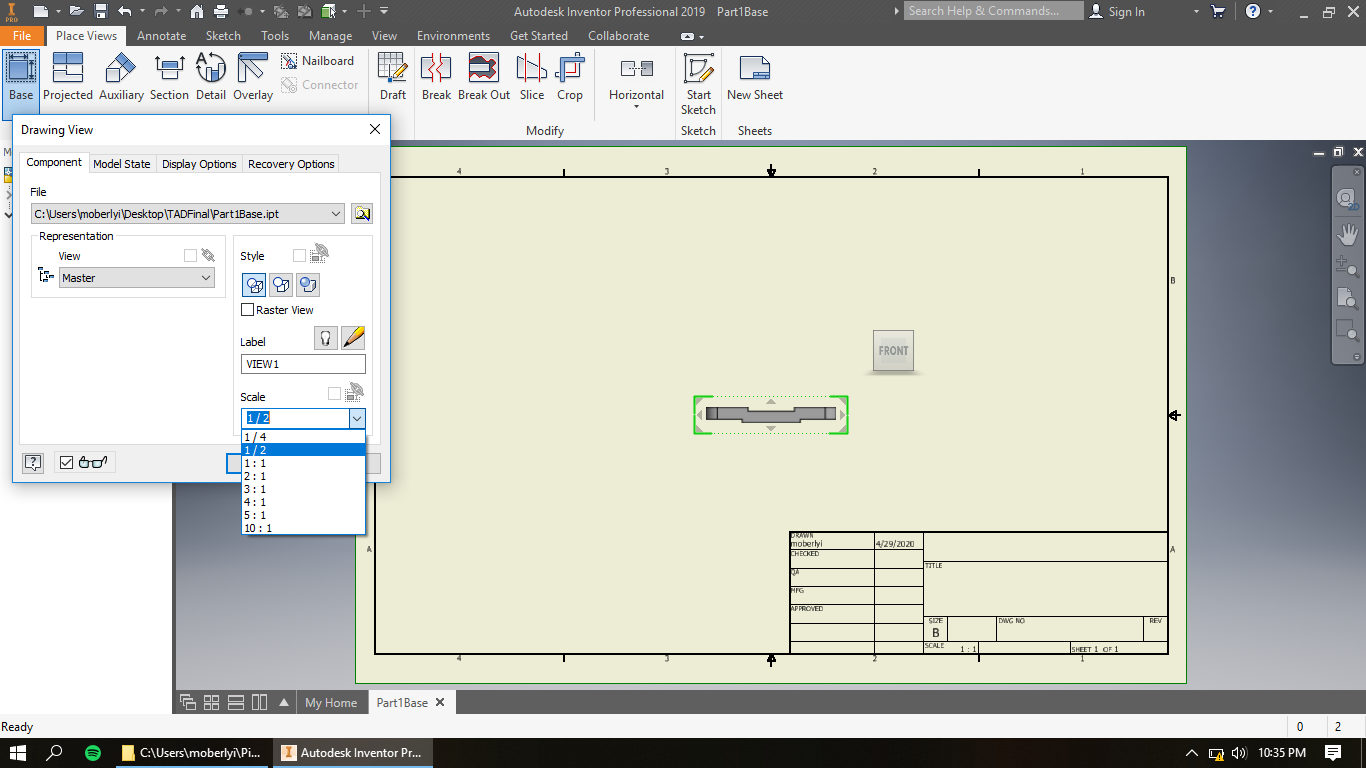
Task: Create a Draft view
Action: pos(393,77)
